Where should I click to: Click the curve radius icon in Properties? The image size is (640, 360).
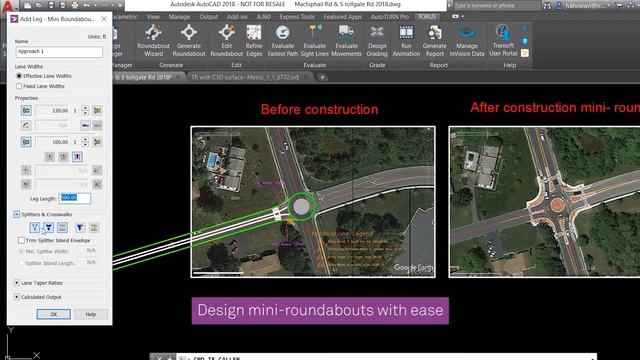pos(26,125)
